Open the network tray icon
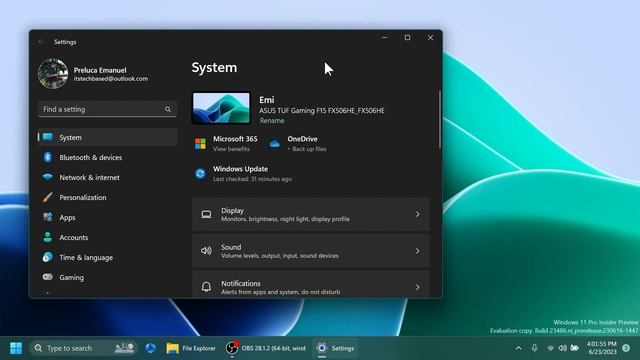Viewport: 640px width, 360px height. 550,348
